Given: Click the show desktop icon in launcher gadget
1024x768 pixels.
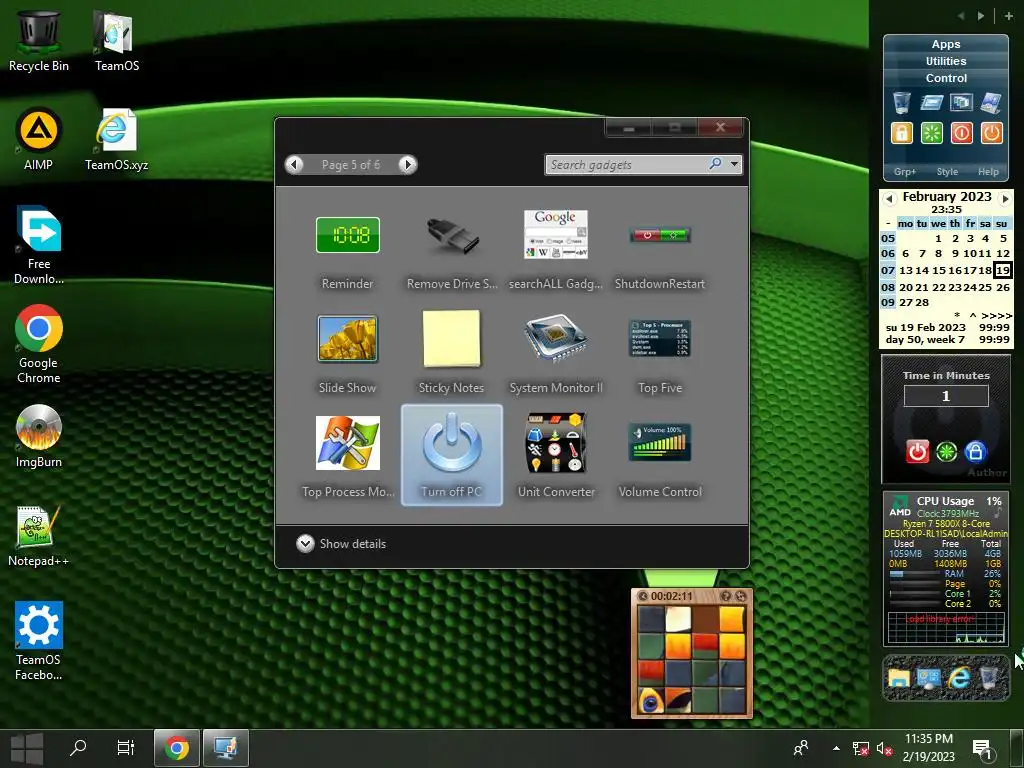Looking at the screenshot, I should click(991, 103).
